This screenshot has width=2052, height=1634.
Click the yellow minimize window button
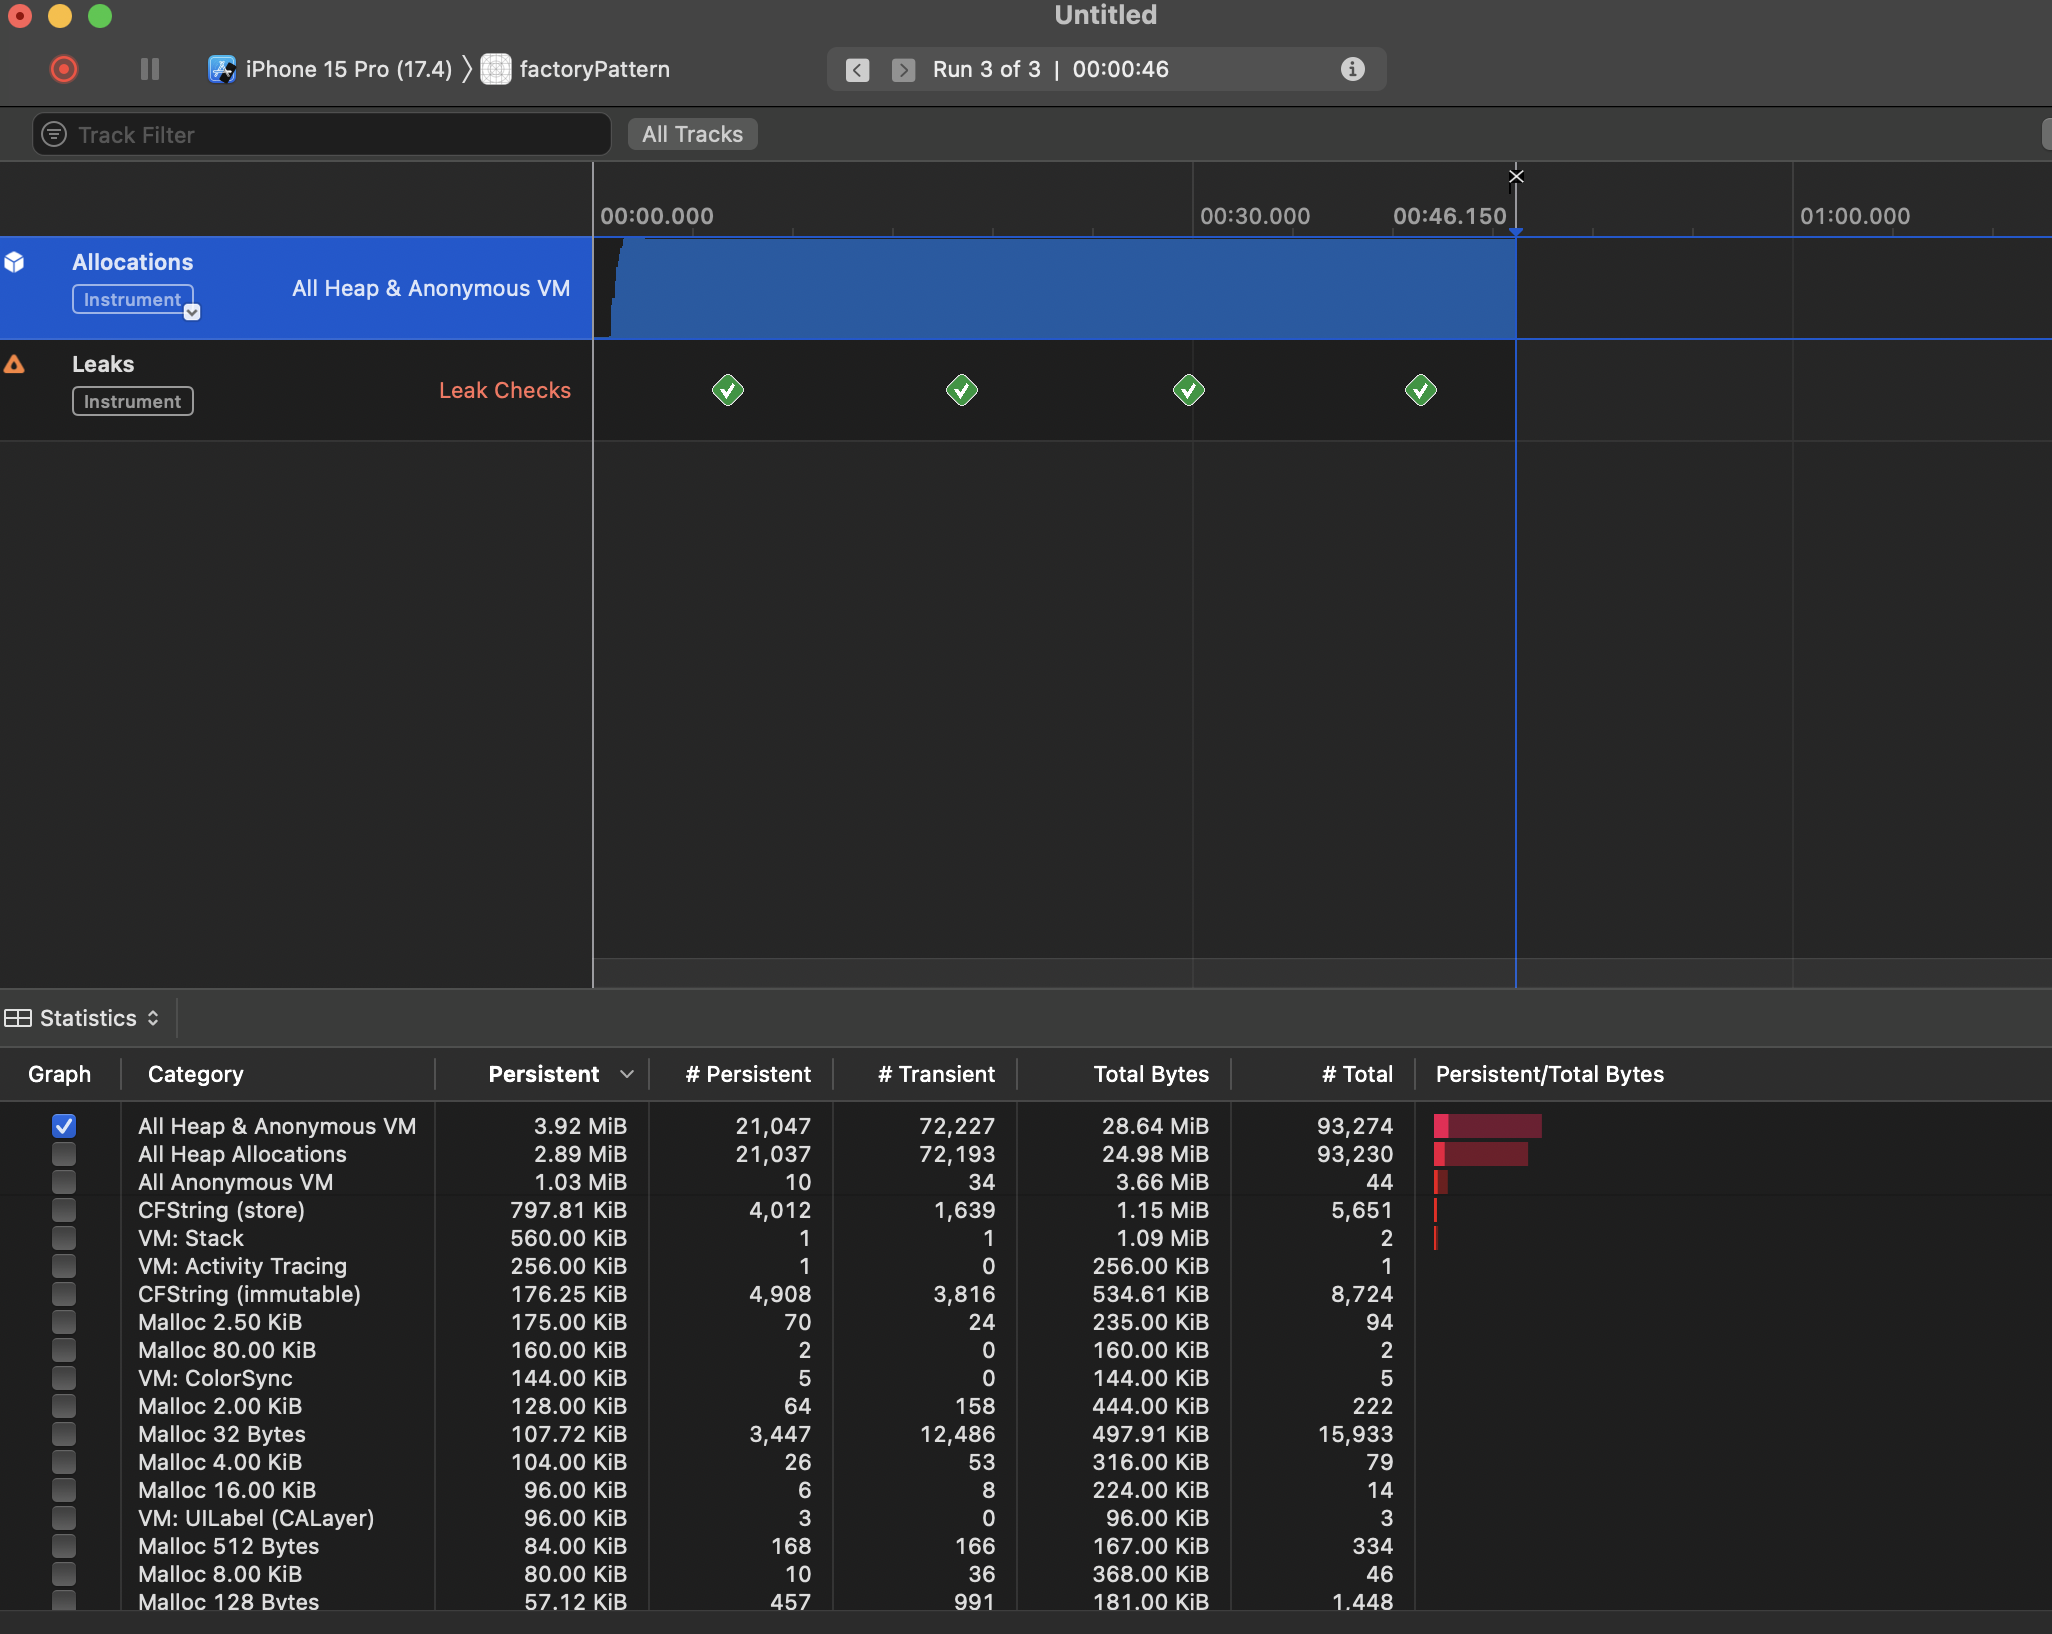(x=60, y=15)
